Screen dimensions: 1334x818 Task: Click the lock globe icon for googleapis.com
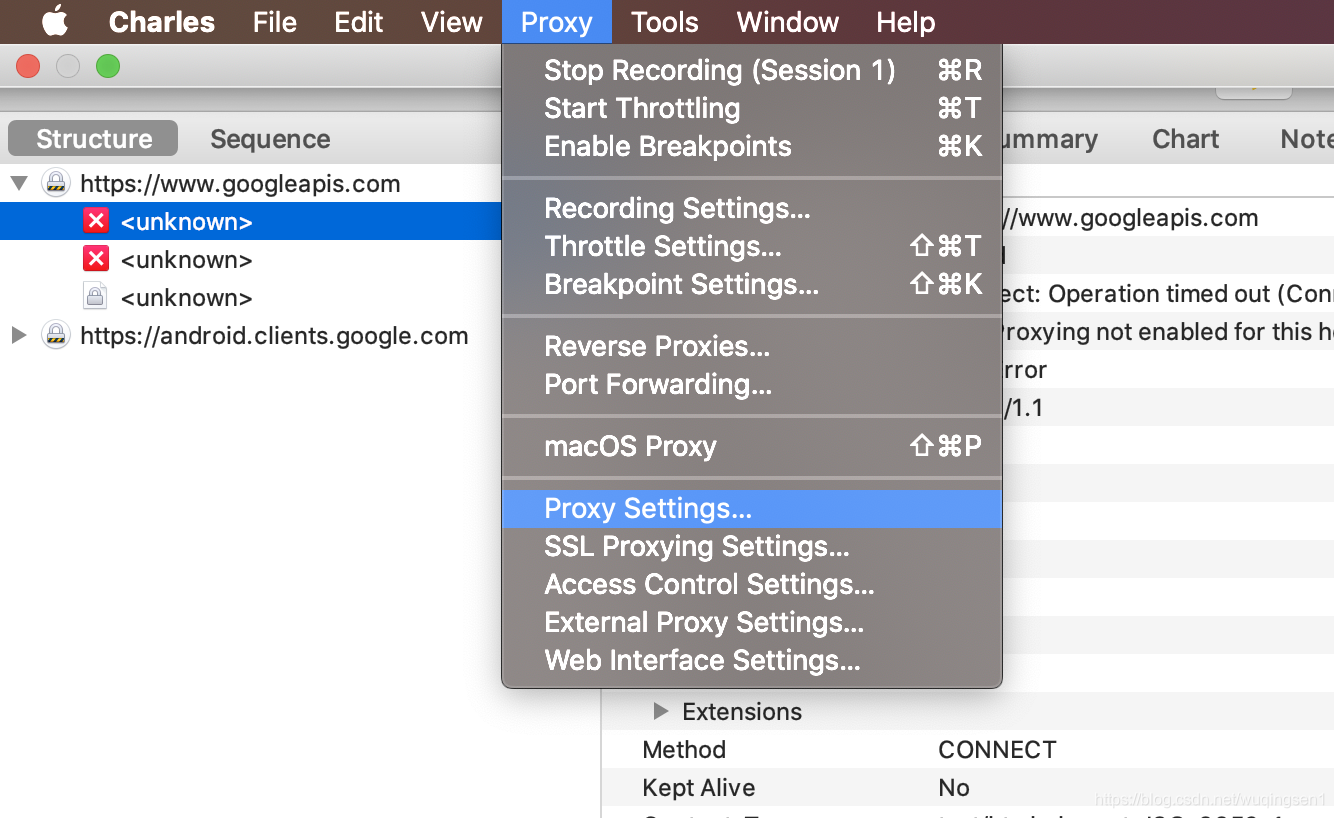[x=56, y=183]
